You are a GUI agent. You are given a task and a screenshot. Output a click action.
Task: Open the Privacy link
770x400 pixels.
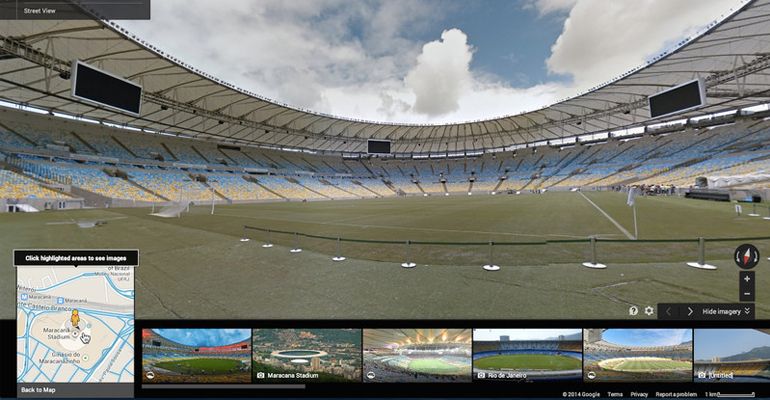639,394
